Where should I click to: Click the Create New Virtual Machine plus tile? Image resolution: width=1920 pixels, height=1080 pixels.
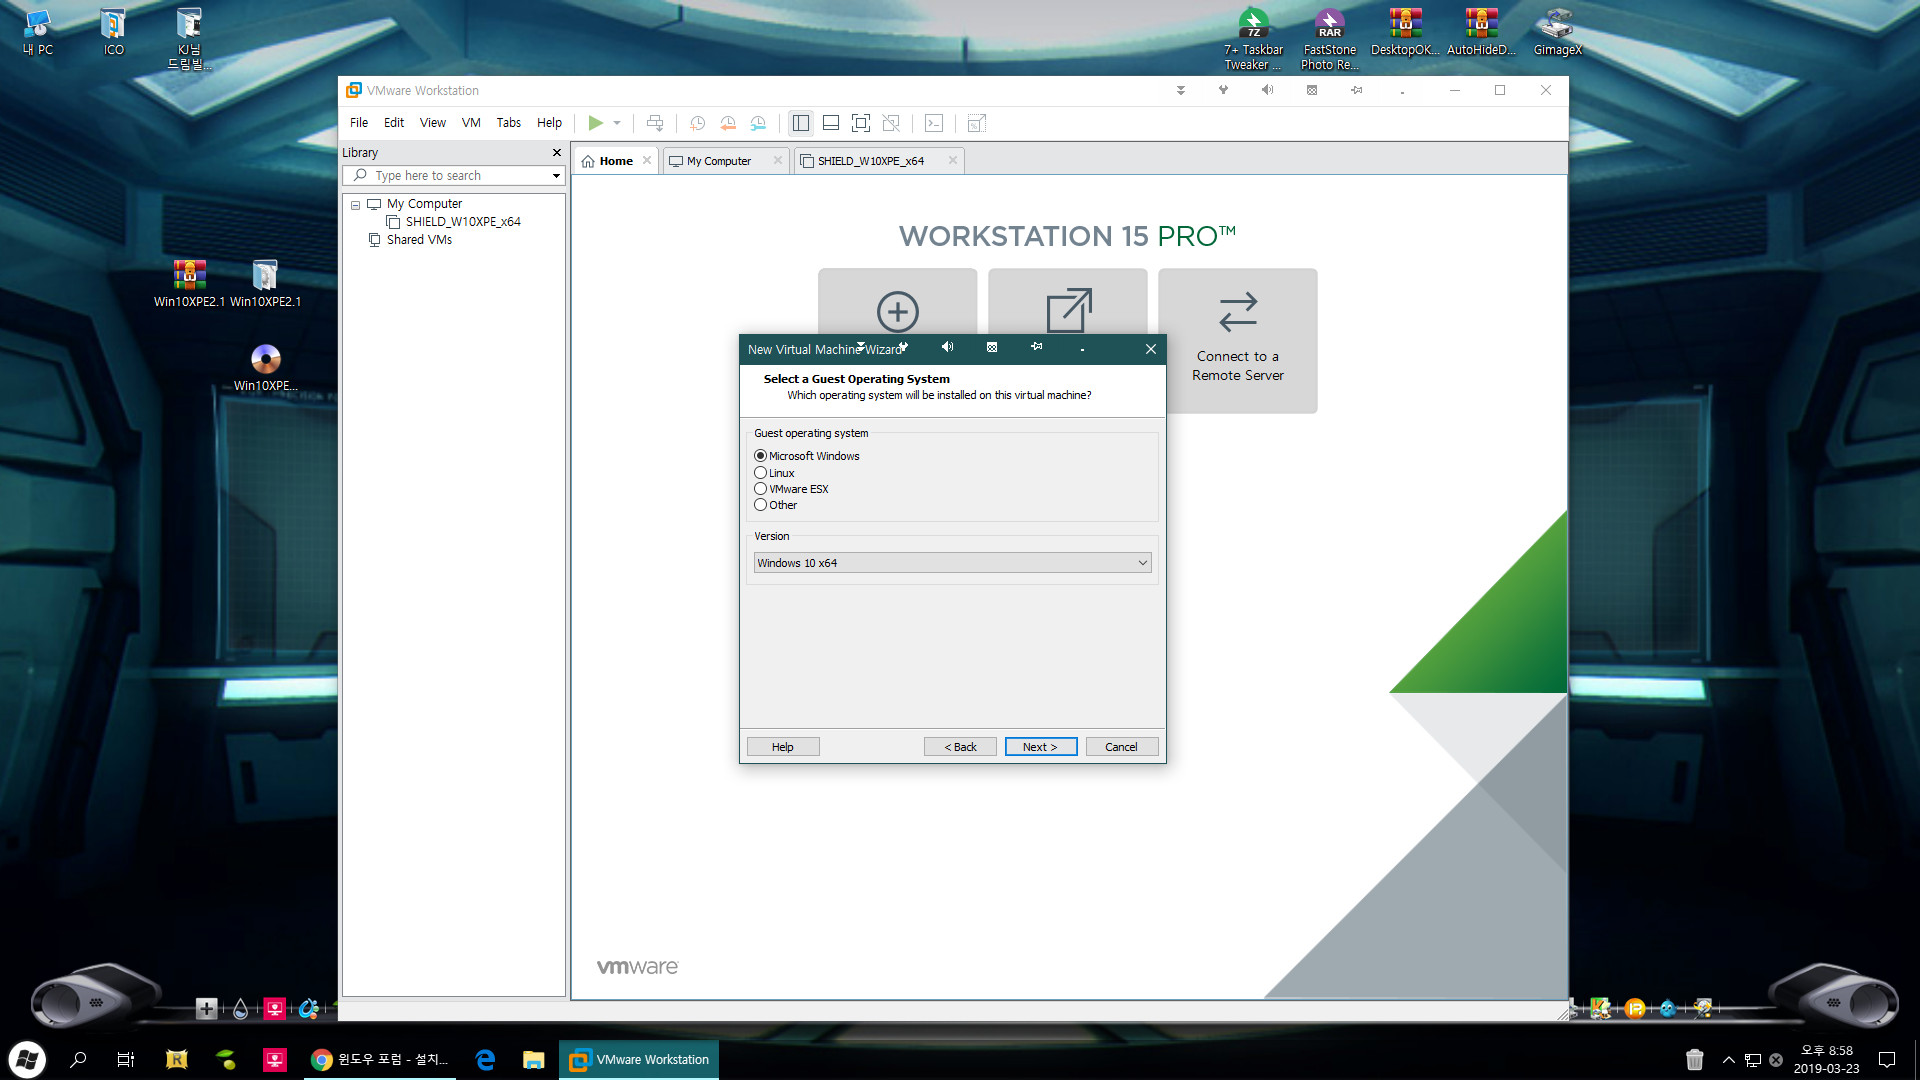click(897, 301)
